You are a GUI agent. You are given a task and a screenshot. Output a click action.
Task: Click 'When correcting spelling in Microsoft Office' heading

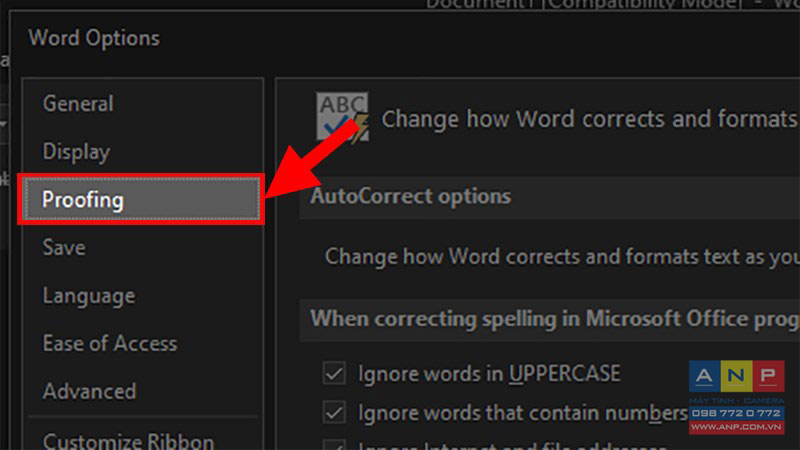click(555, 319)
